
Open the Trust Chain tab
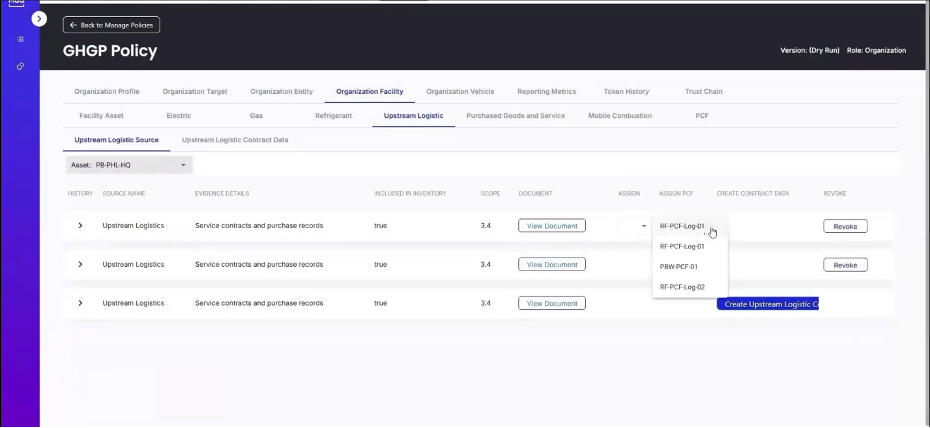pos(703,92)
